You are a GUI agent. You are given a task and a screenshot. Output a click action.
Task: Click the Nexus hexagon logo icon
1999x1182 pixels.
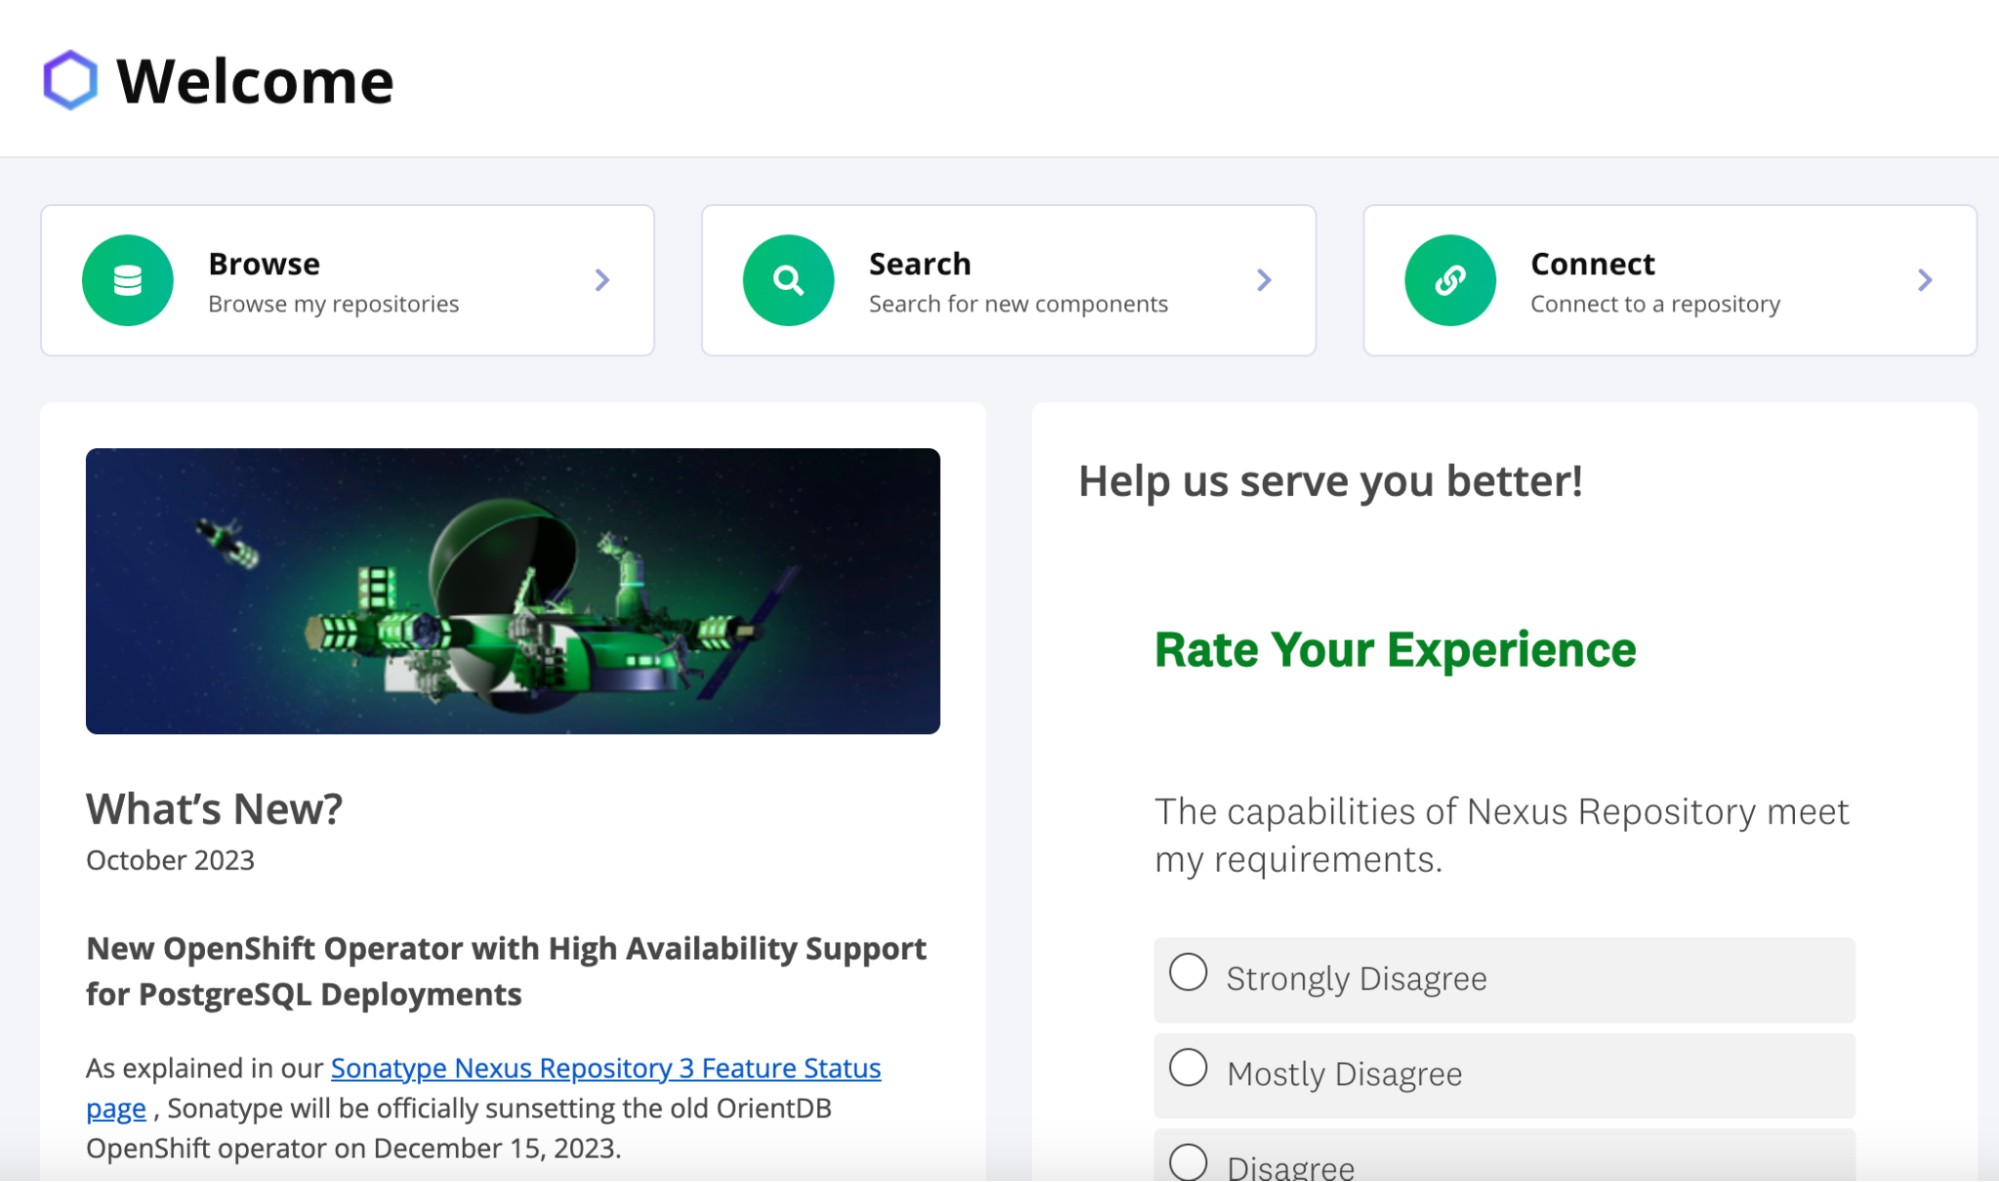tap(70, 80)
